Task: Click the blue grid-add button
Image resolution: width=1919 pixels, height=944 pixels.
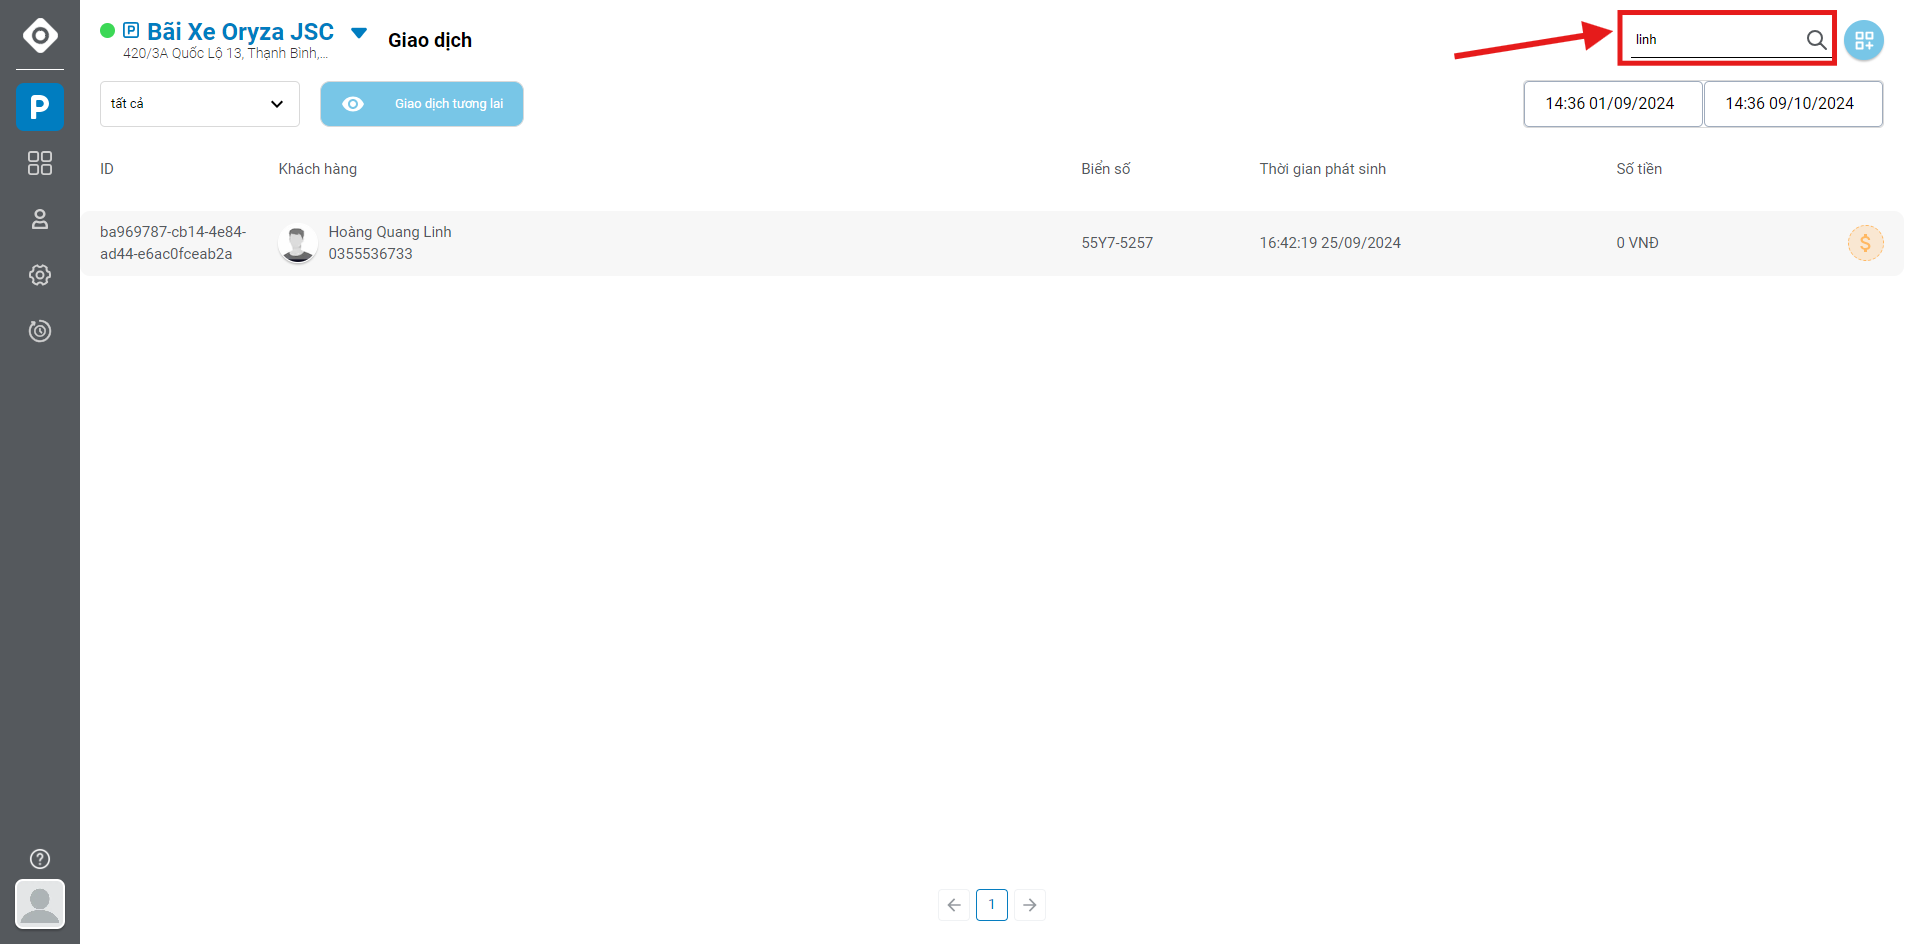Action: pos(1864,41)
